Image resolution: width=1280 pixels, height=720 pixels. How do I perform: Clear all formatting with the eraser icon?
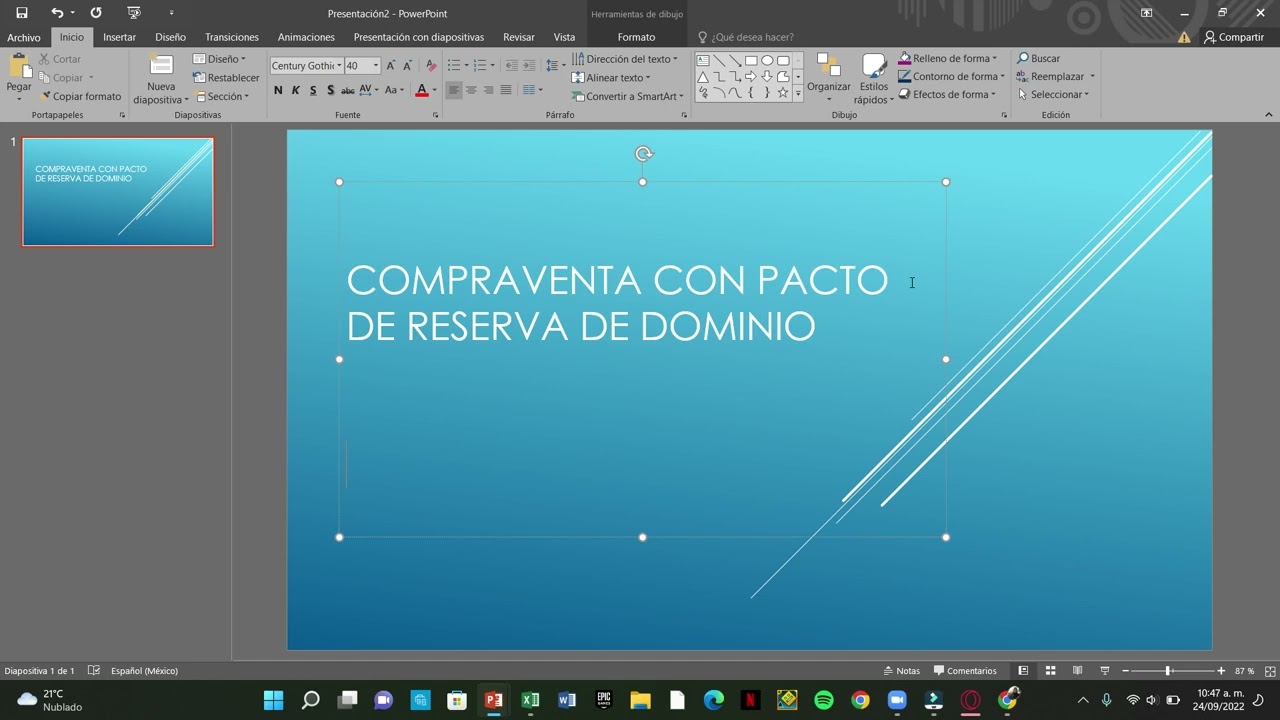click(431, 66)
